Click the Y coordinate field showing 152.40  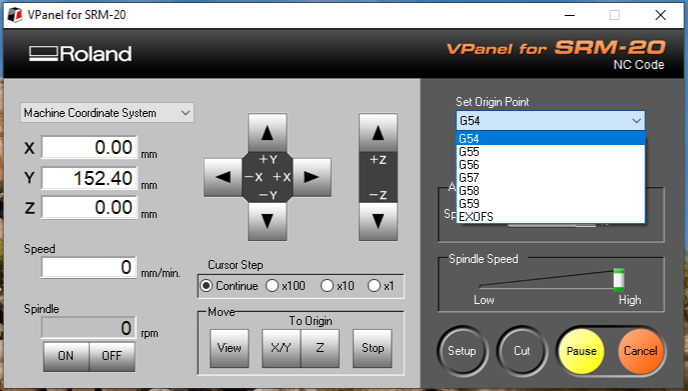click(90, 178)
